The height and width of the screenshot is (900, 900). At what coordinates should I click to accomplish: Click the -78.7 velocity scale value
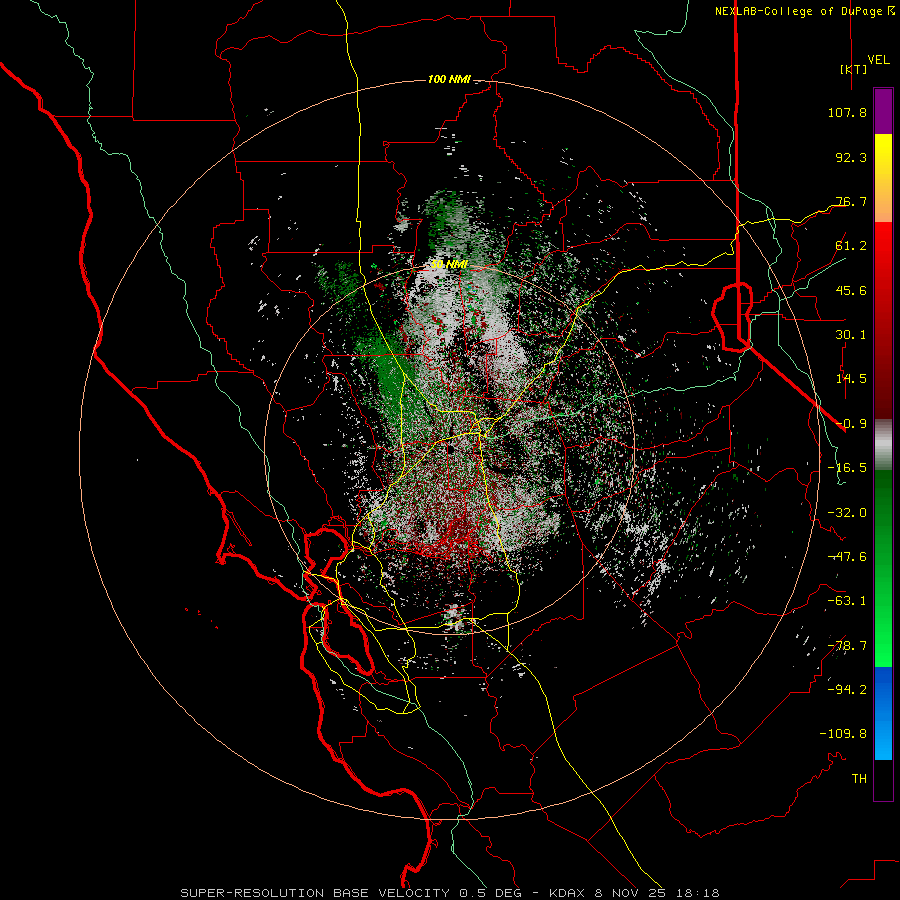(847, 646)
